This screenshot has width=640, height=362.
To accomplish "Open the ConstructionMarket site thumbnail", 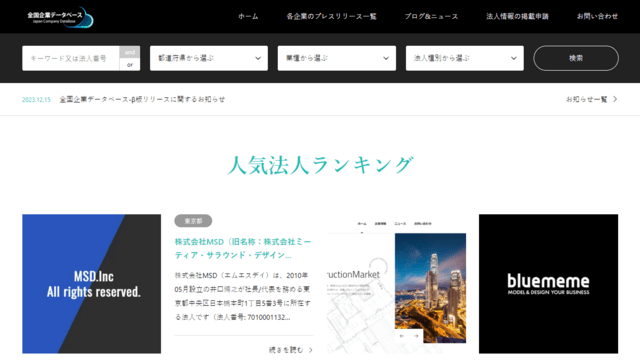I will pos(396,284).
